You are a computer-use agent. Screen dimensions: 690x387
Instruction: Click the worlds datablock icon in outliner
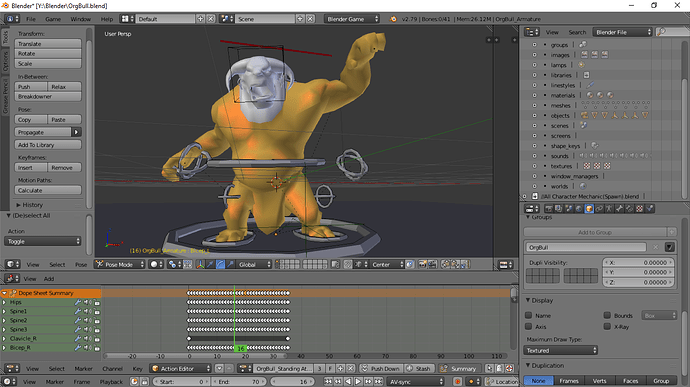pos(583,186)
